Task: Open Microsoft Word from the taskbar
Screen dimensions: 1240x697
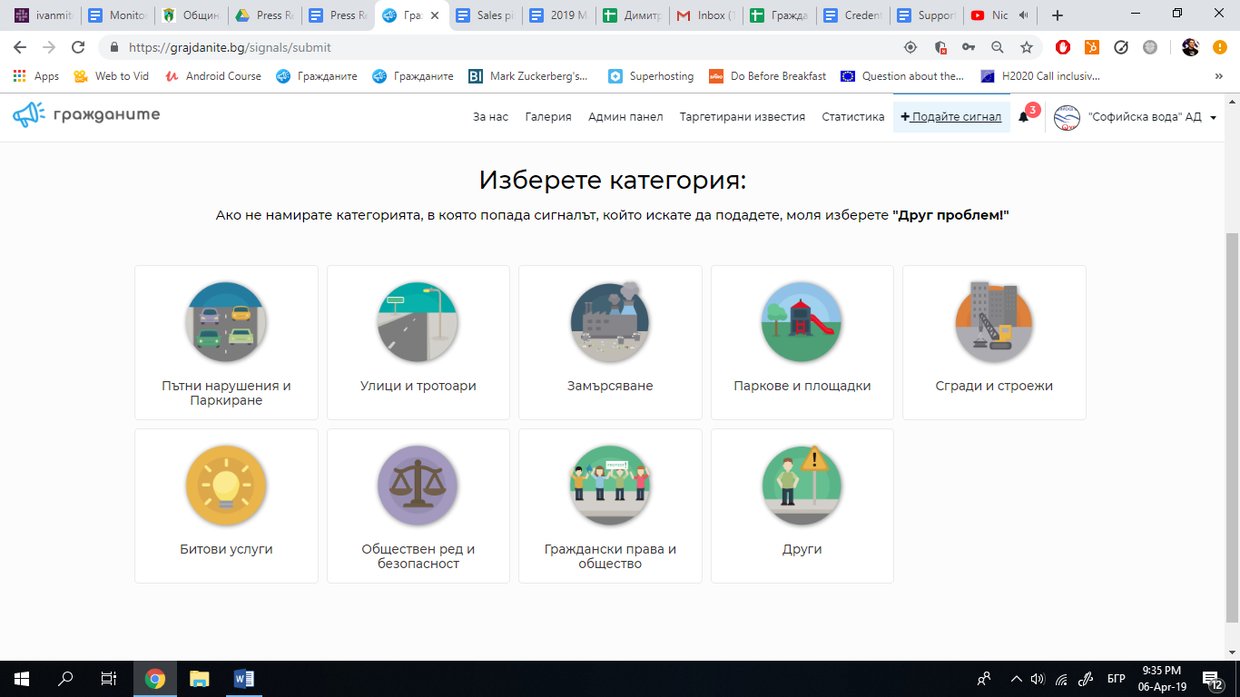Action: [x=244, y=679]
